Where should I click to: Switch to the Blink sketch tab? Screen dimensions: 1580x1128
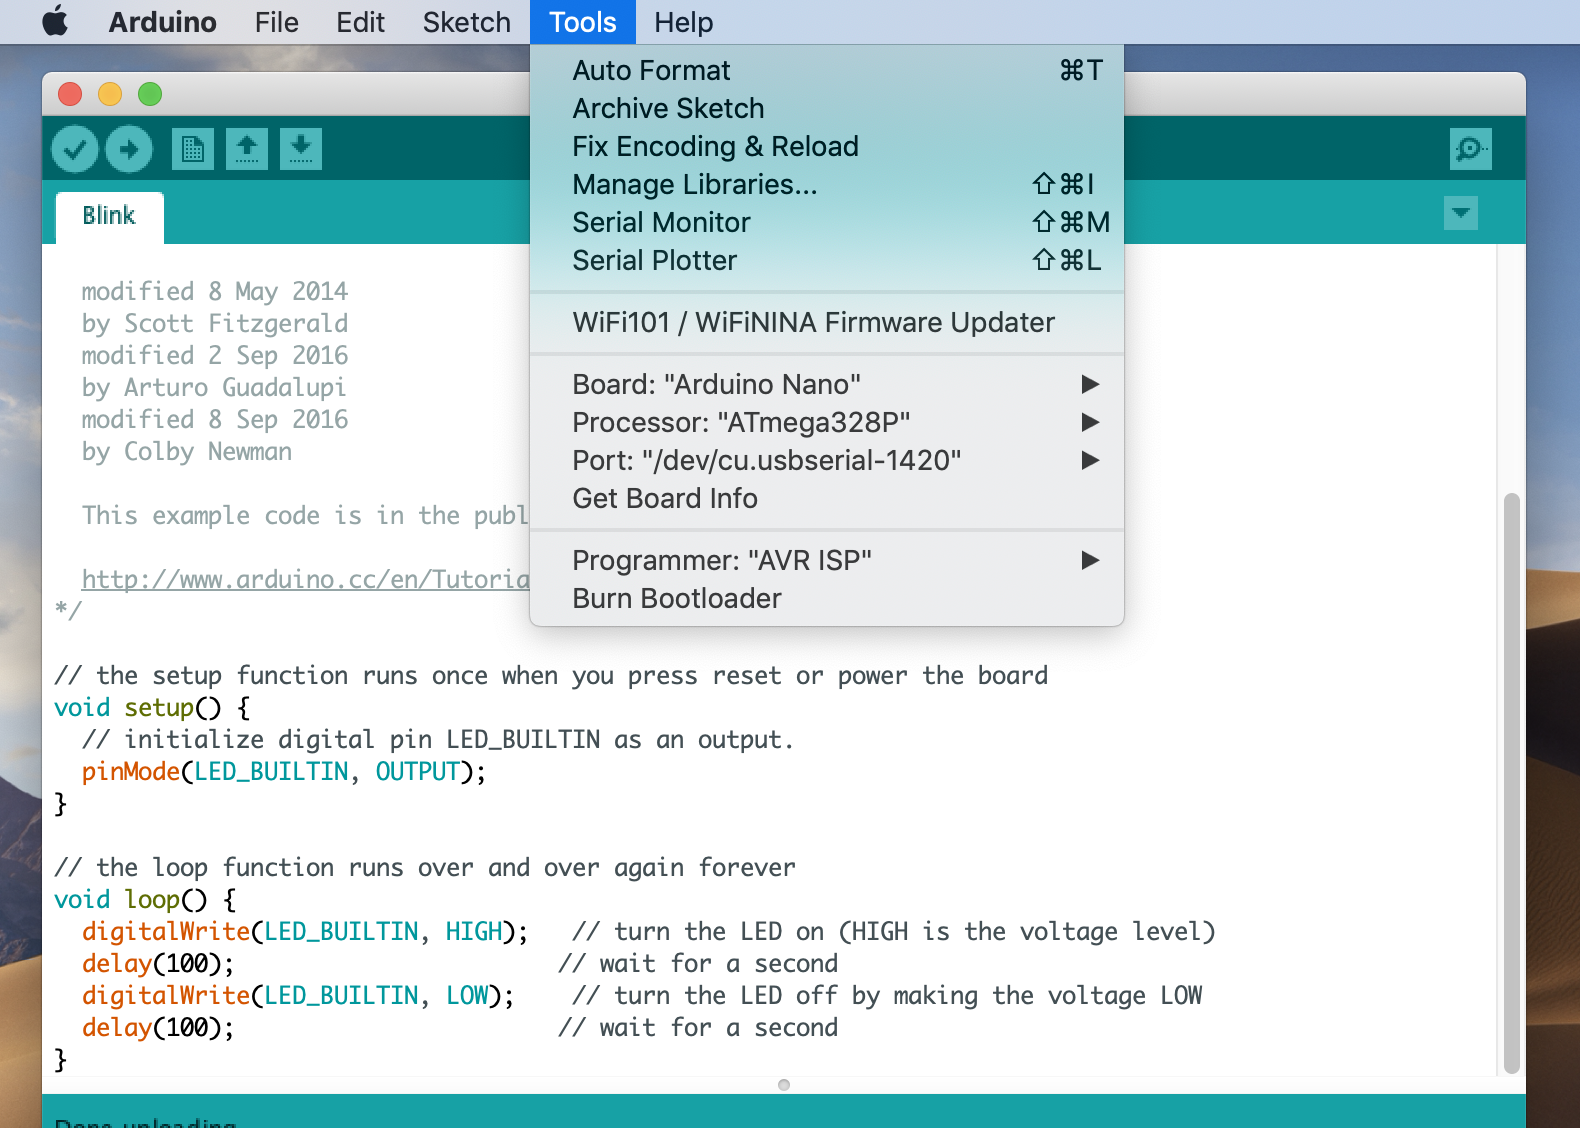tap(109, 216)
